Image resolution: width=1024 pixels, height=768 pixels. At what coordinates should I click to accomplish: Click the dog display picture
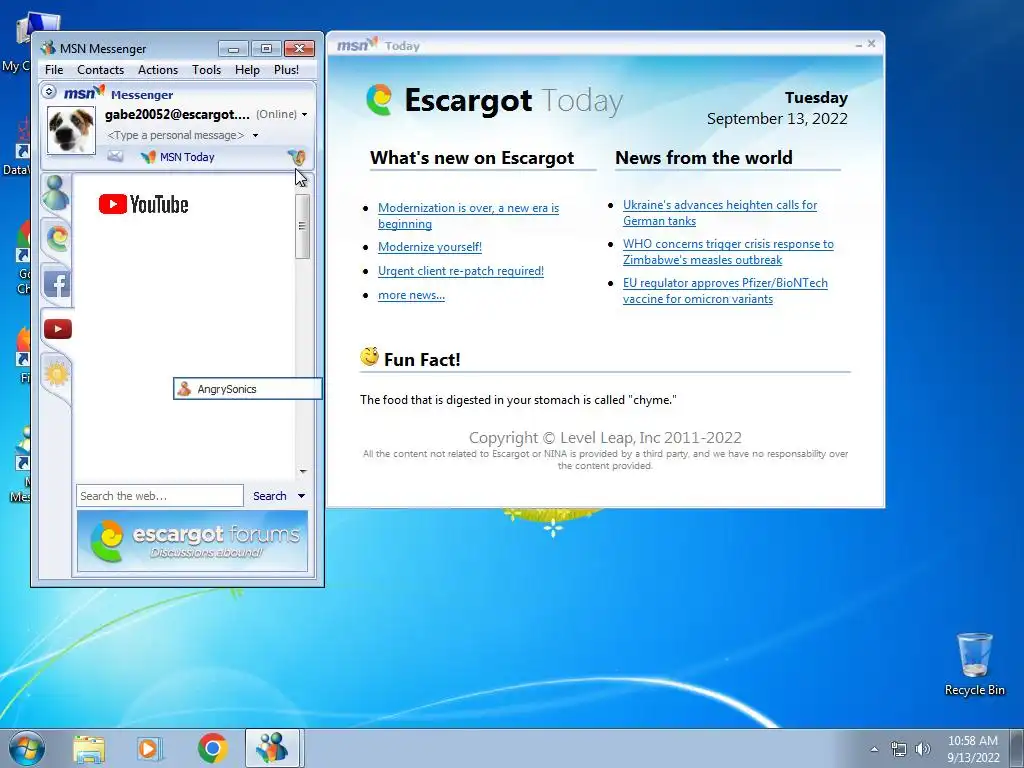click(x=71, y=131)
